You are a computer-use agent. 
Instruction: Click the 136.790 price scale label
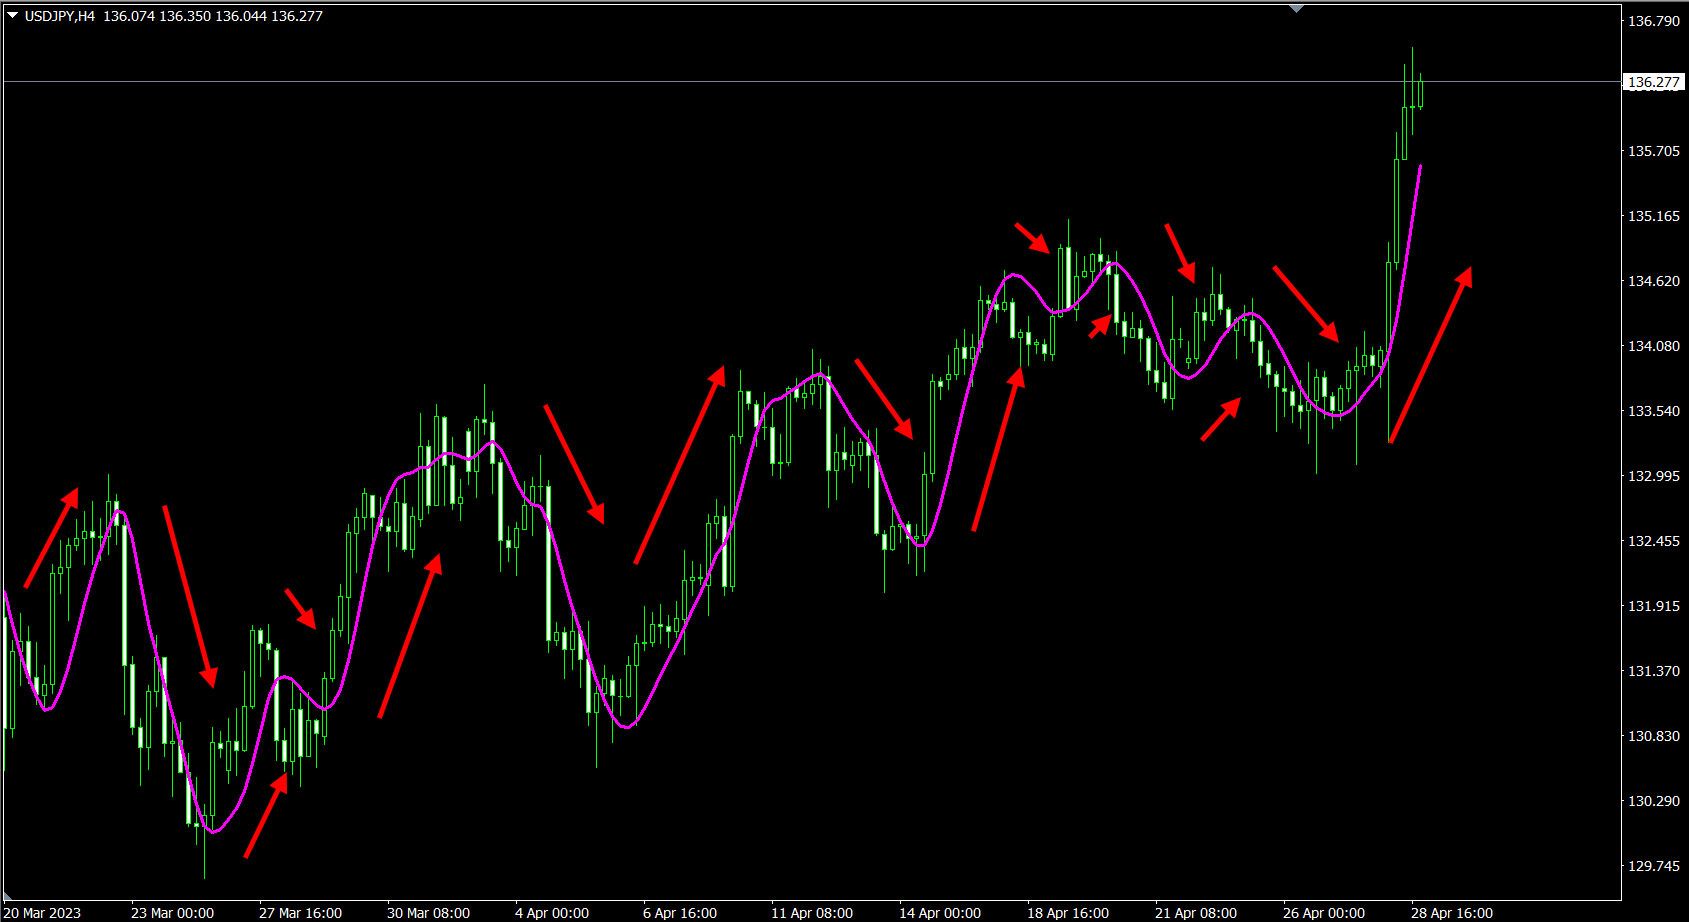(1653, 21)
